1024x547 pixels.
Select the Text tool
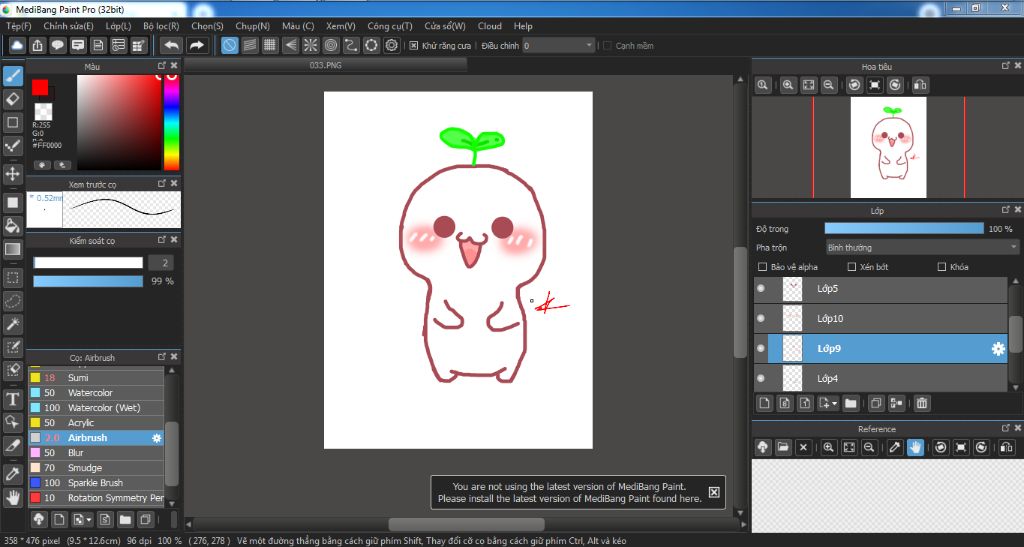coord(12,398)
